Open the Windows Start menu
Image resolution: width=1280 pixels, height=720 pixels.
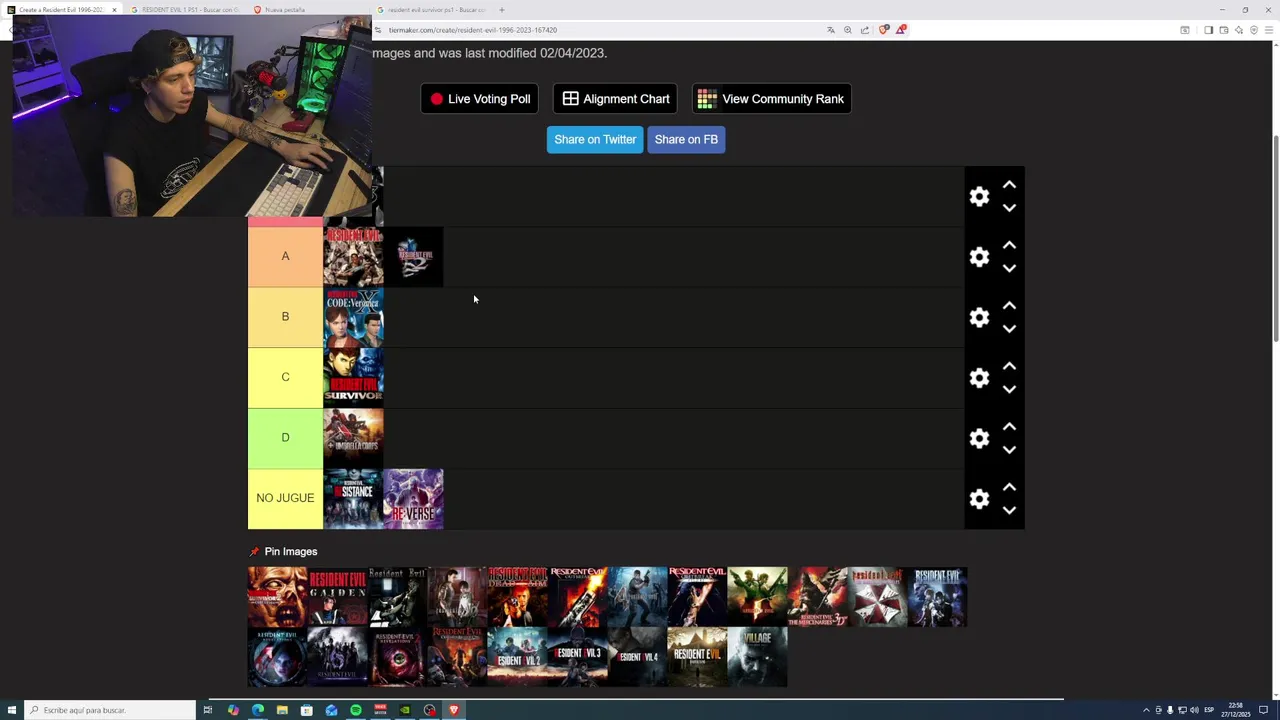11,710
